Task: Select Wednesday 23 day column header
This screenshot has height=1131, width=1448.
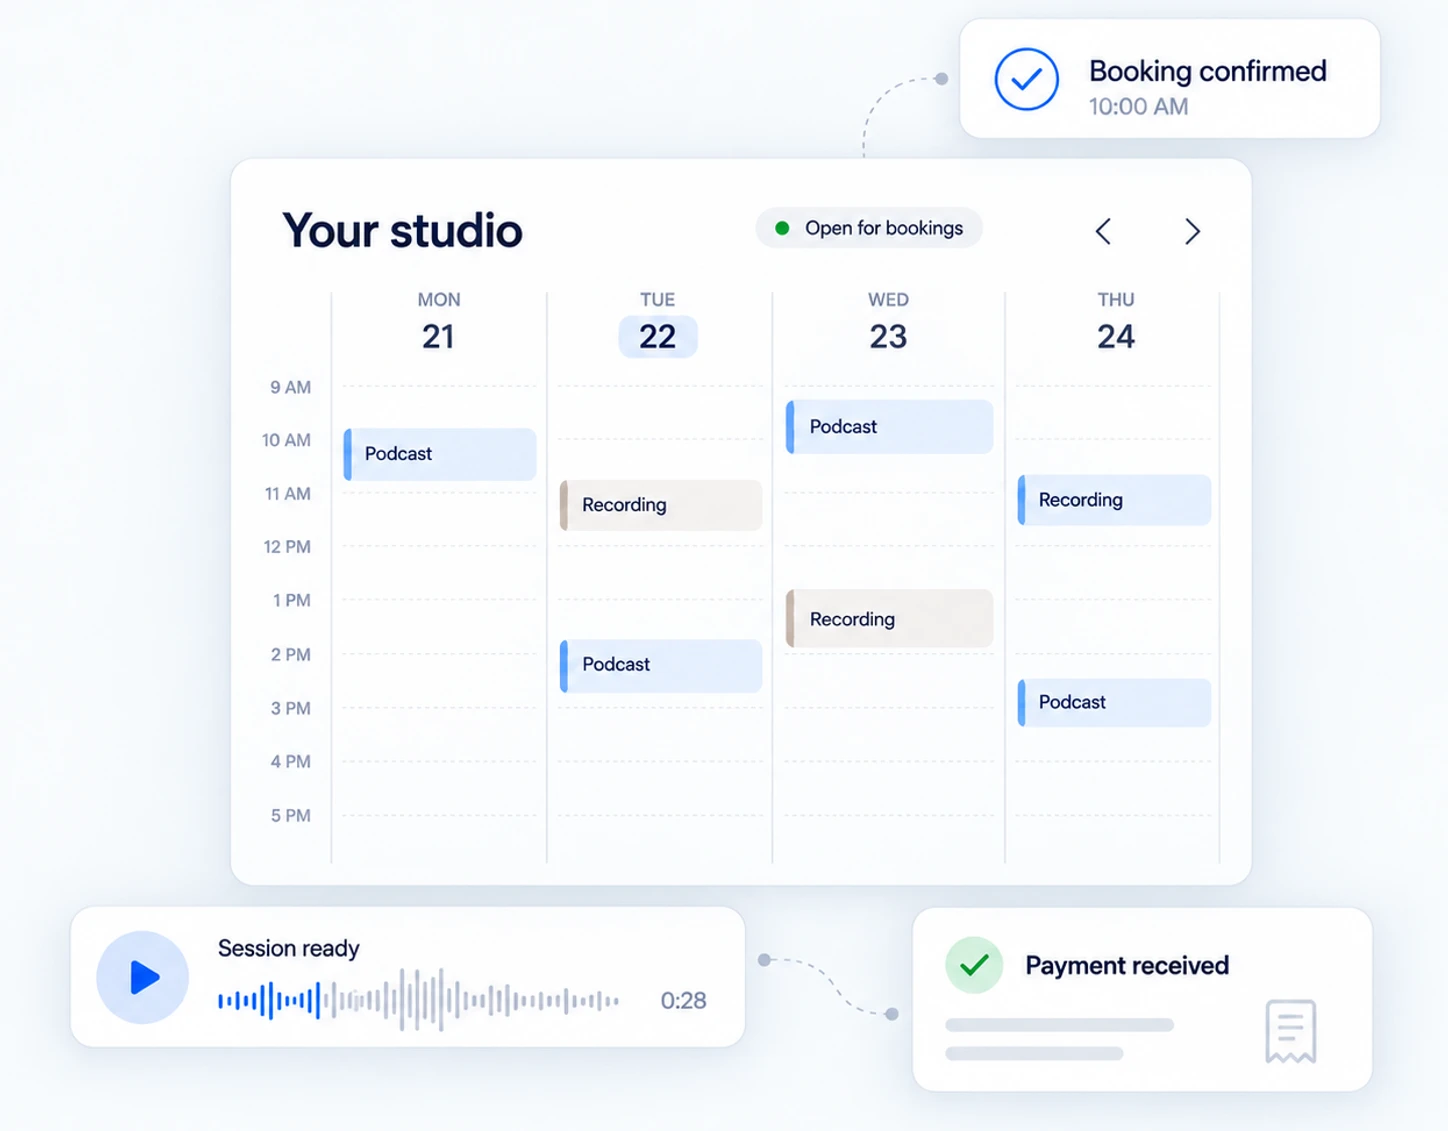Action: pos(888,324)
